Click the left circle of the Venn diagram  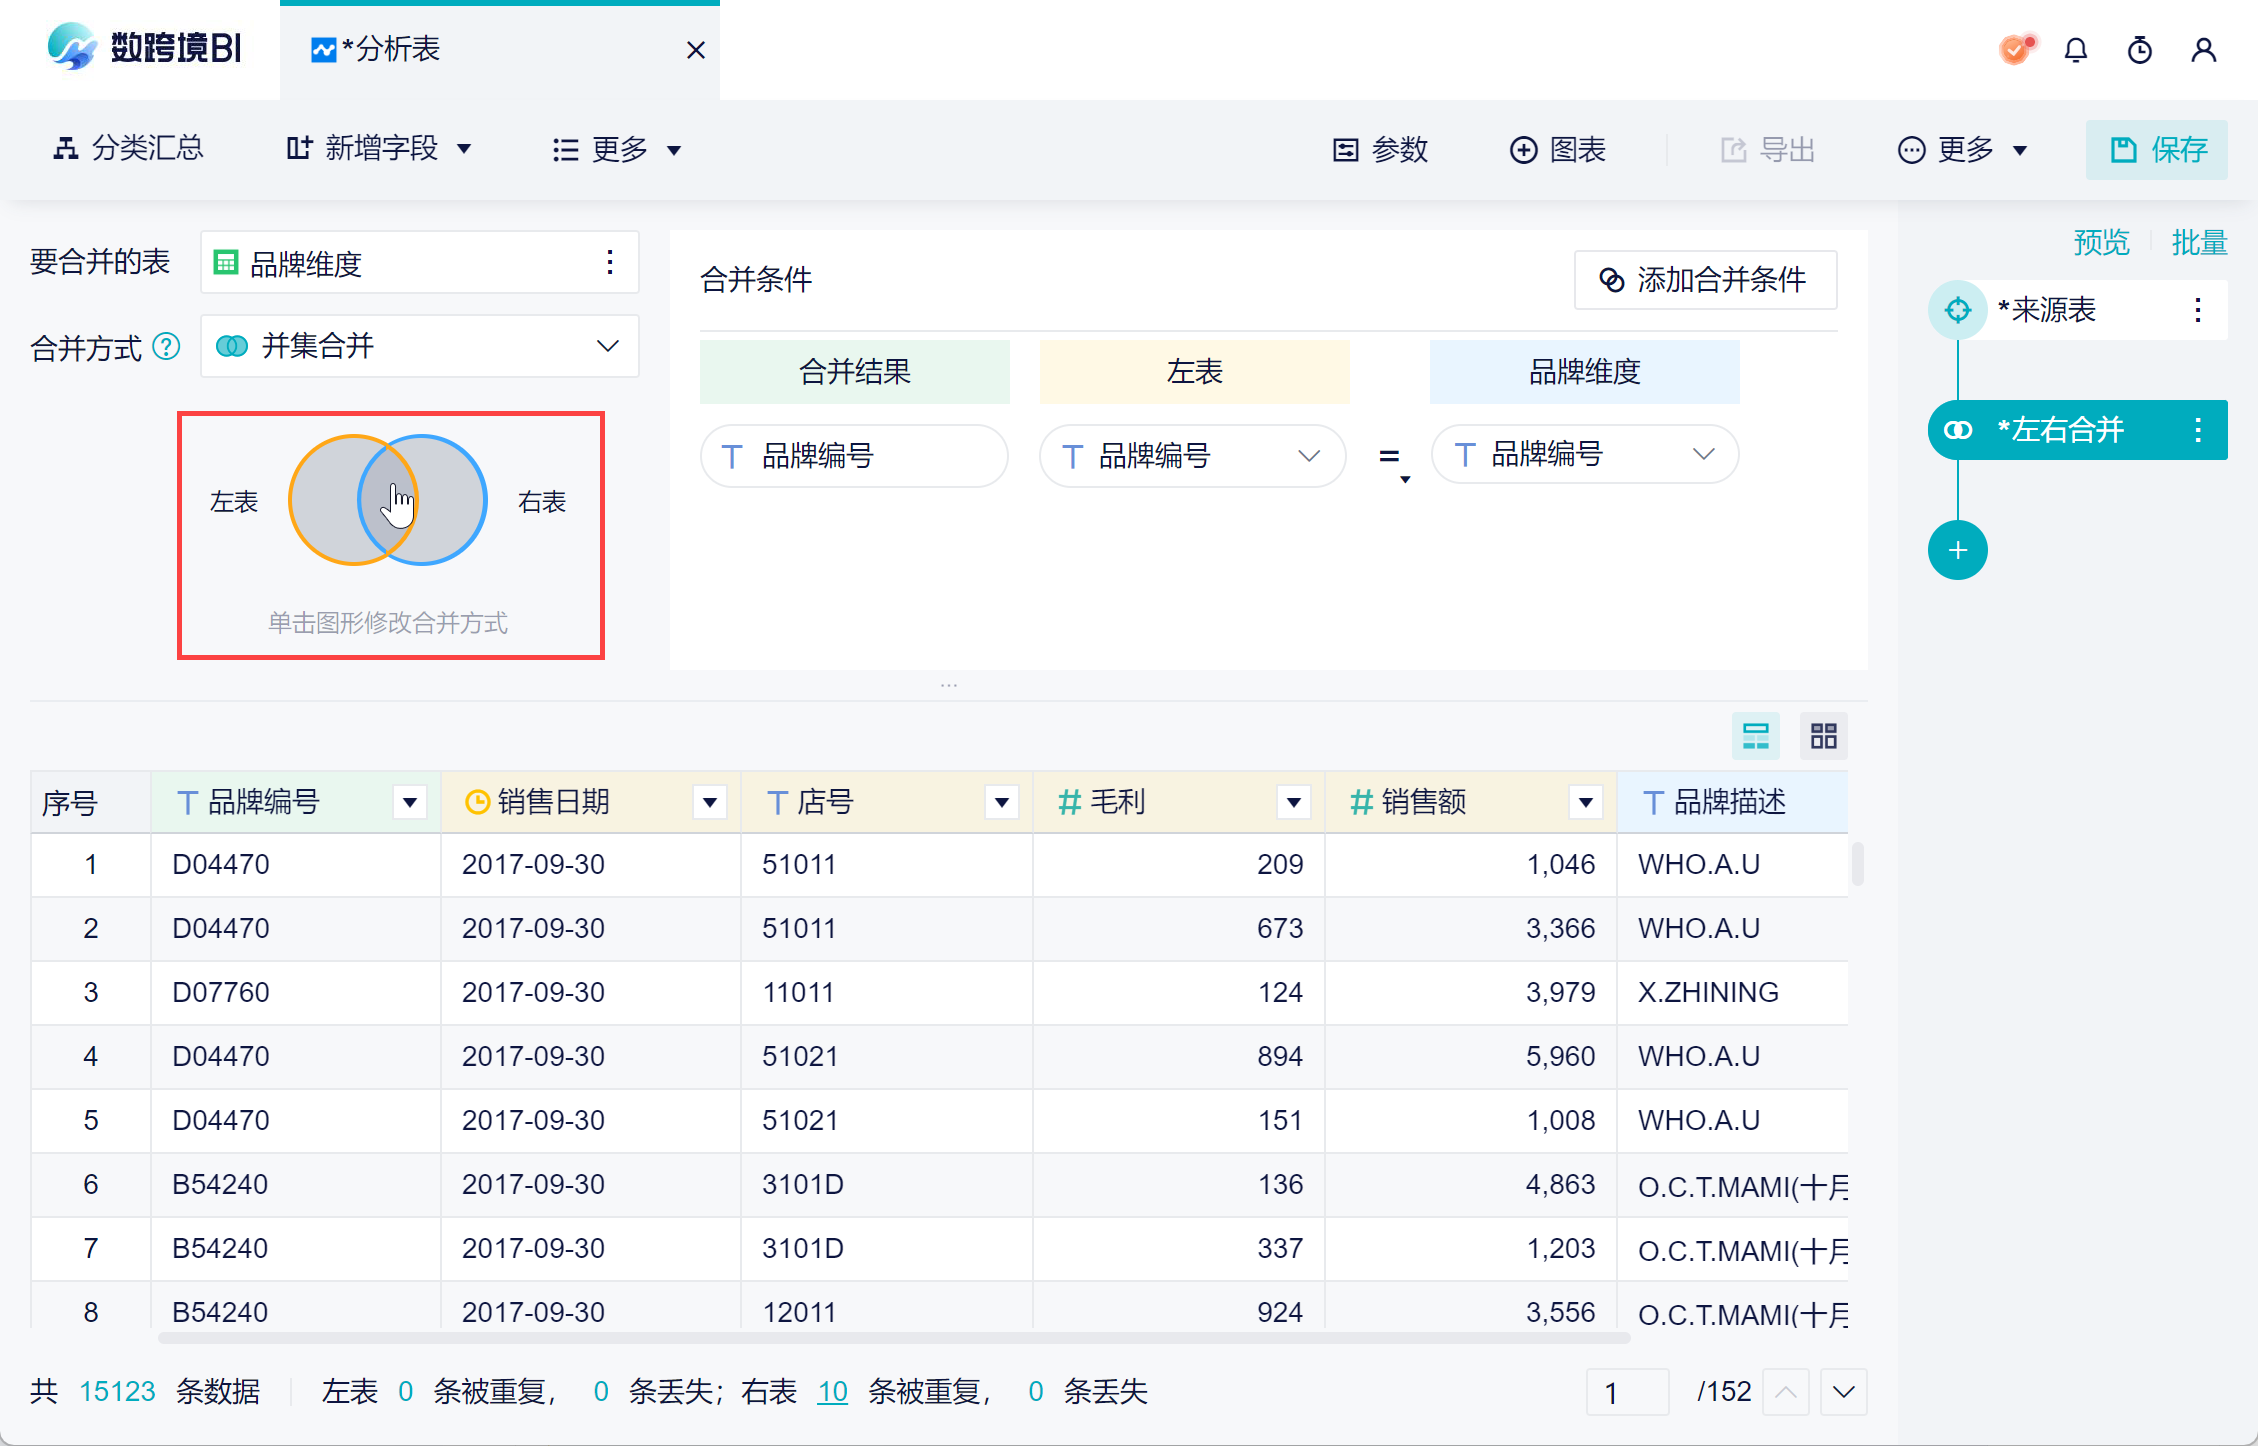point(320,500)
